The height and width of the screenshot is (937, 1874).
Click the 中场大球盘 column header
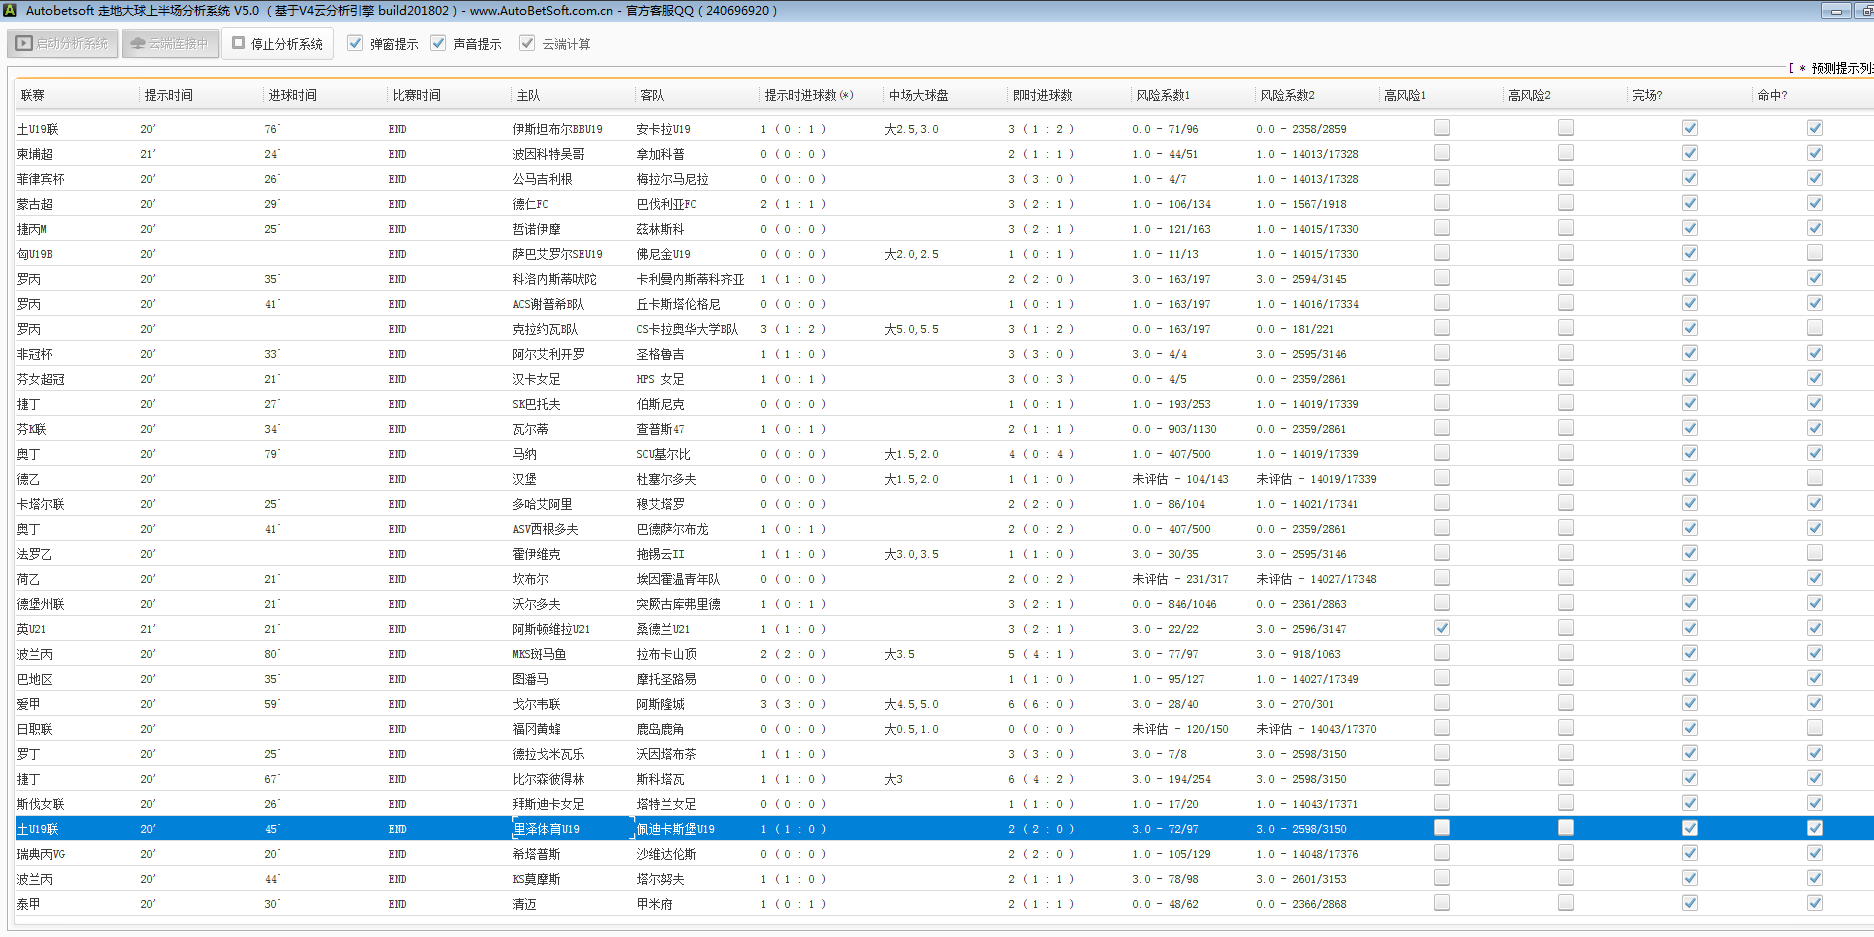point(918,96)
